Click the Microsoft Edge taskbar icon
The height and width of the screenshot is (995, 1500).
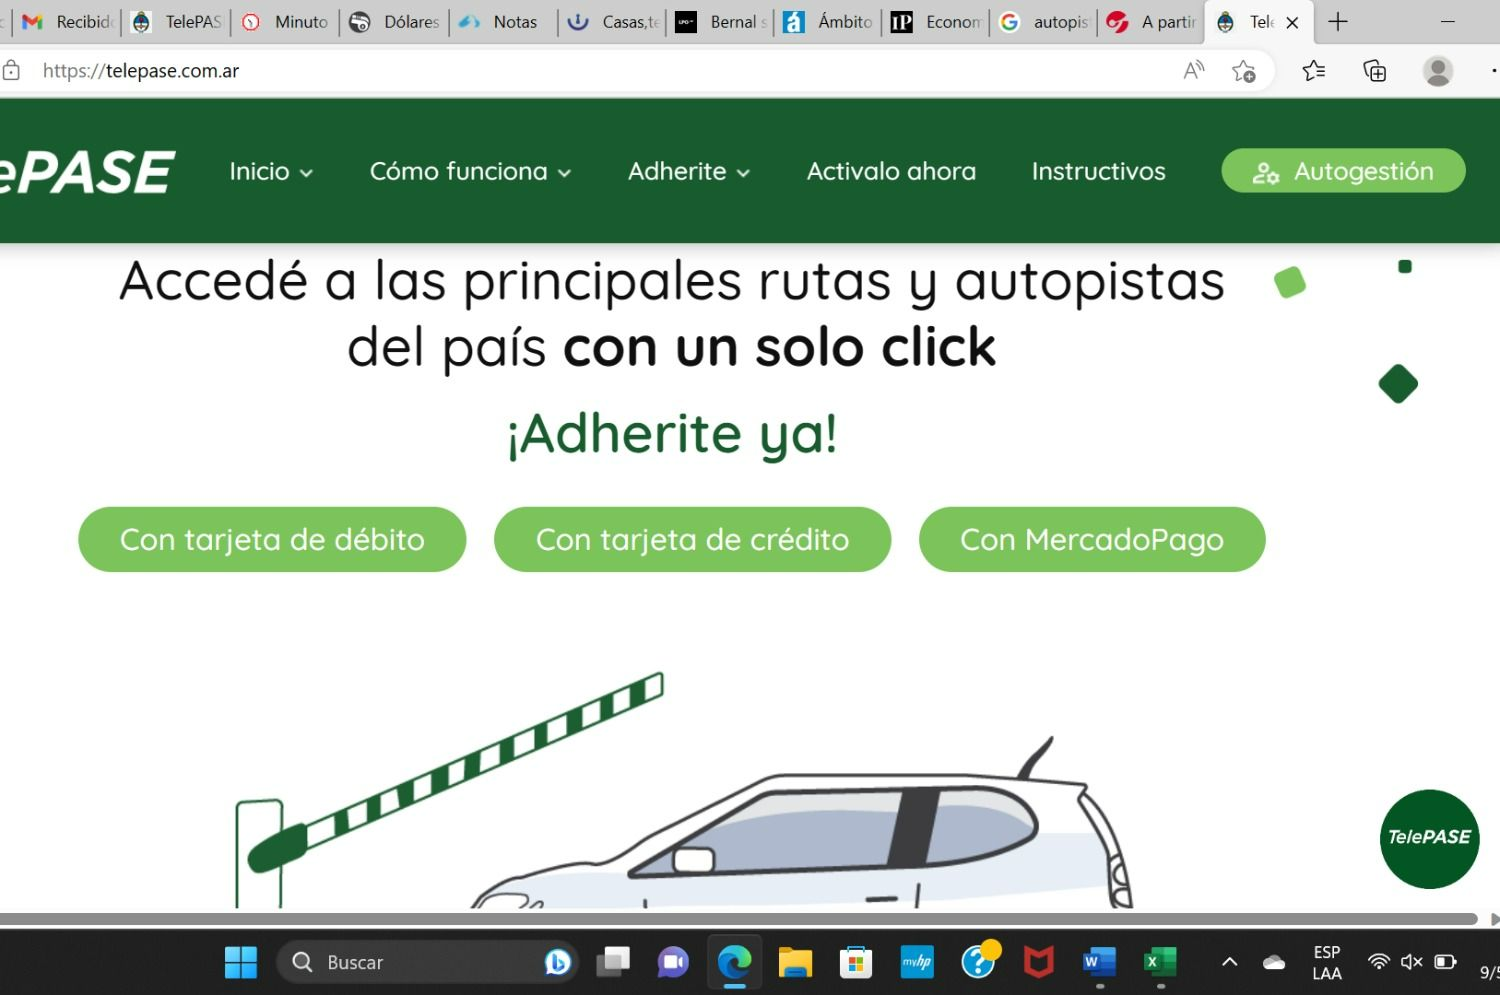734,962
